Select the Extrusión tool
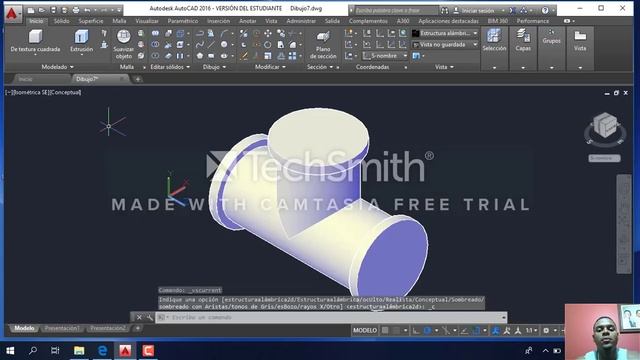The image size is (640, 360). point(81,41)
